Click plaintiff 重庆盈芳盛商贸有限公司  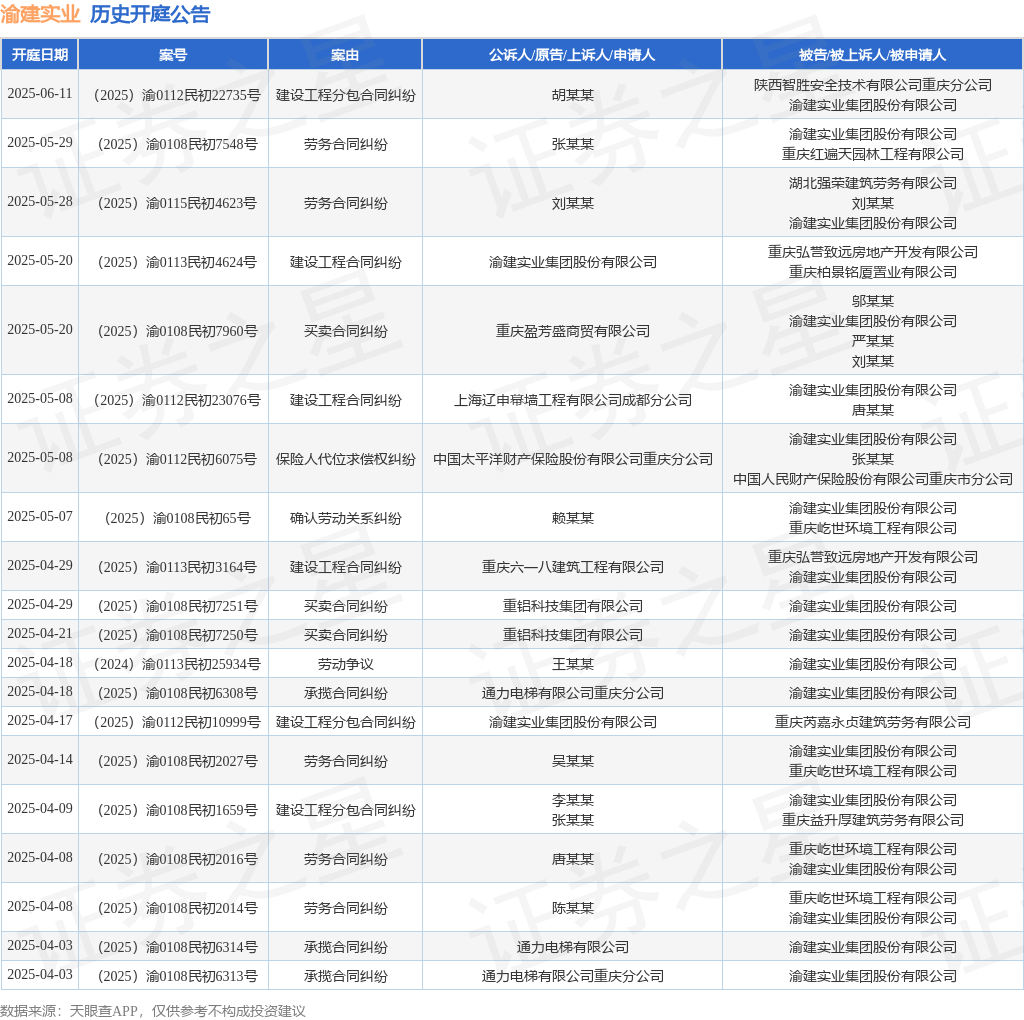[573, 331]
